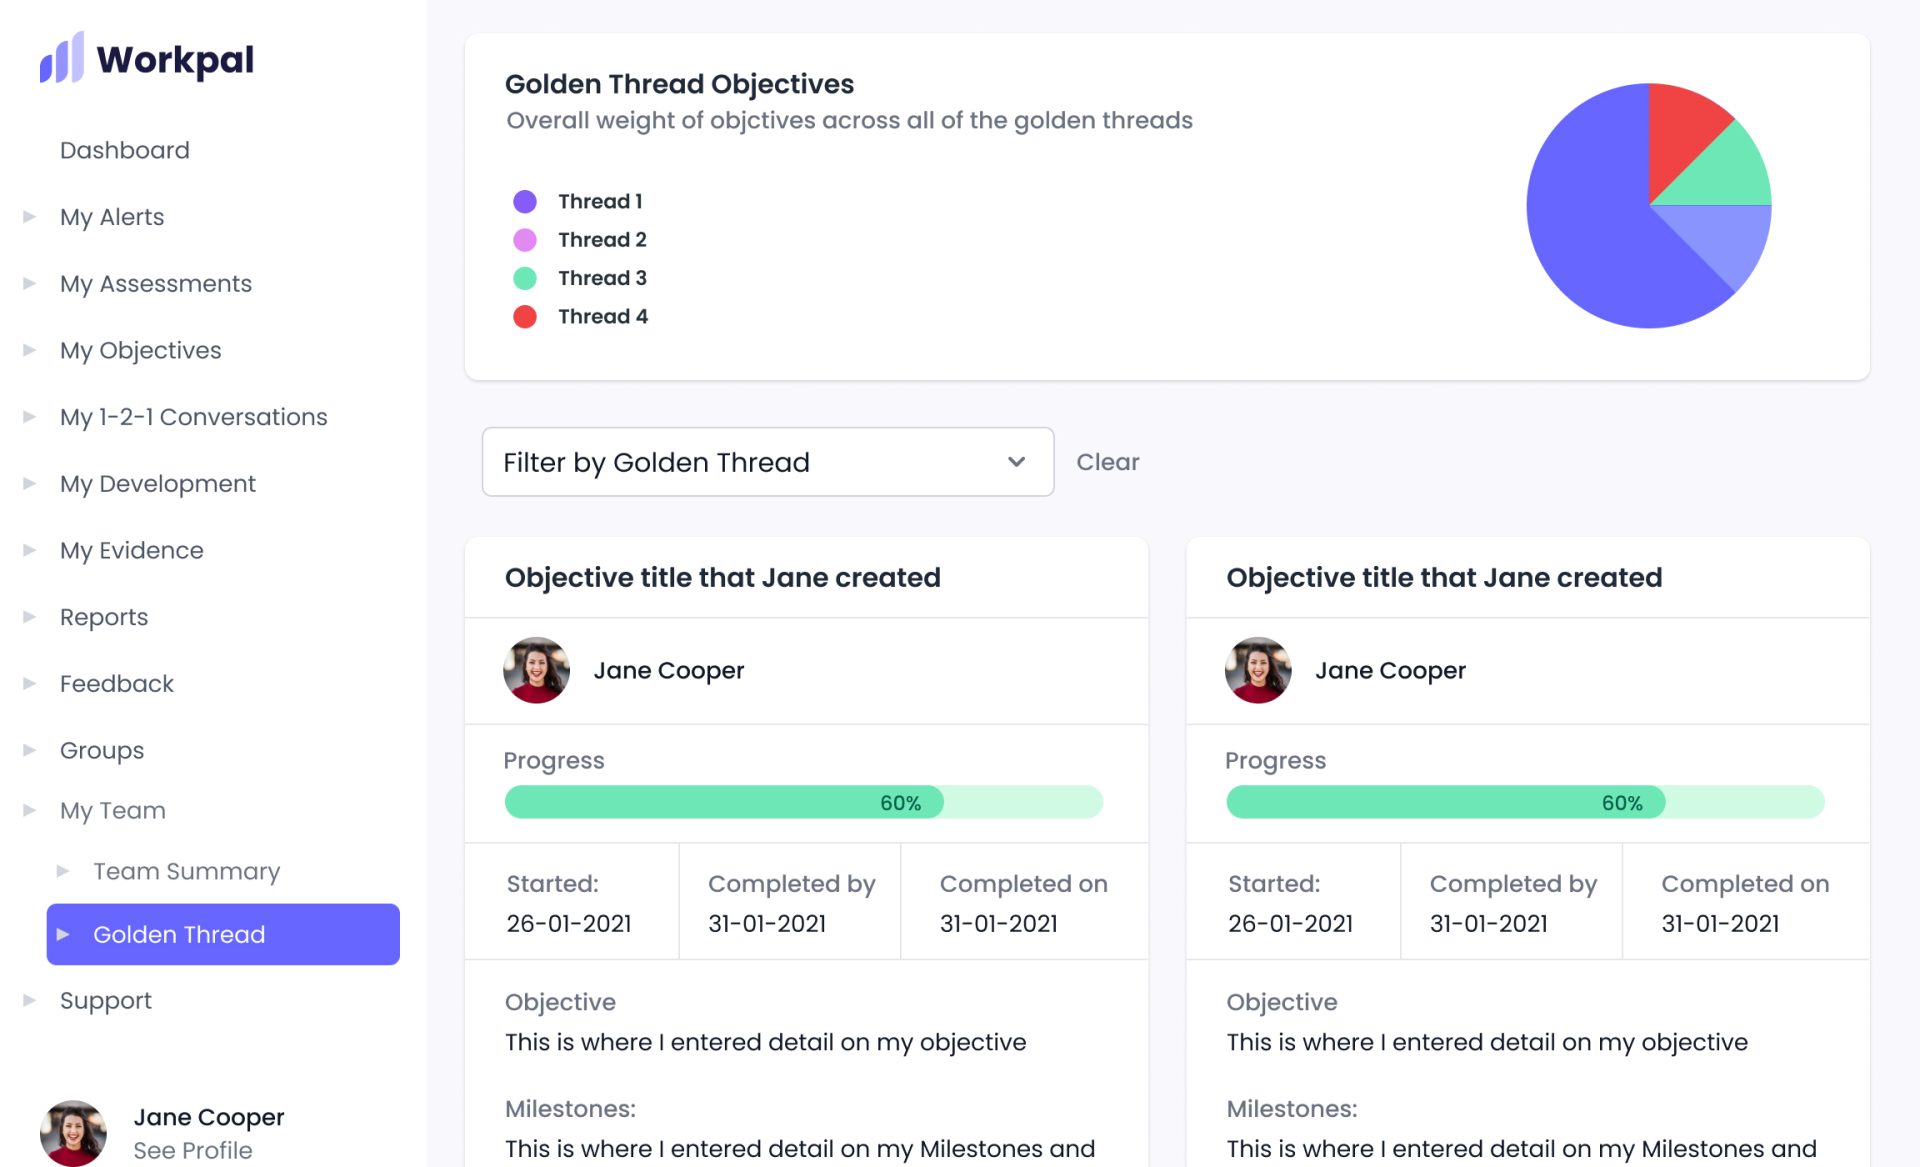Screen dimensions: 1920x1167
Task: Open Team Summary in the sidebar
Action: click(186, 871)
